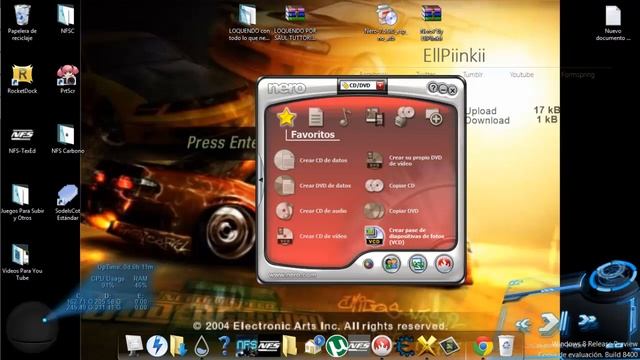The width and height of the screenshot is (640, 360).
Task: Open the PrtScr desktop icon
Action: tap(67, 79)
